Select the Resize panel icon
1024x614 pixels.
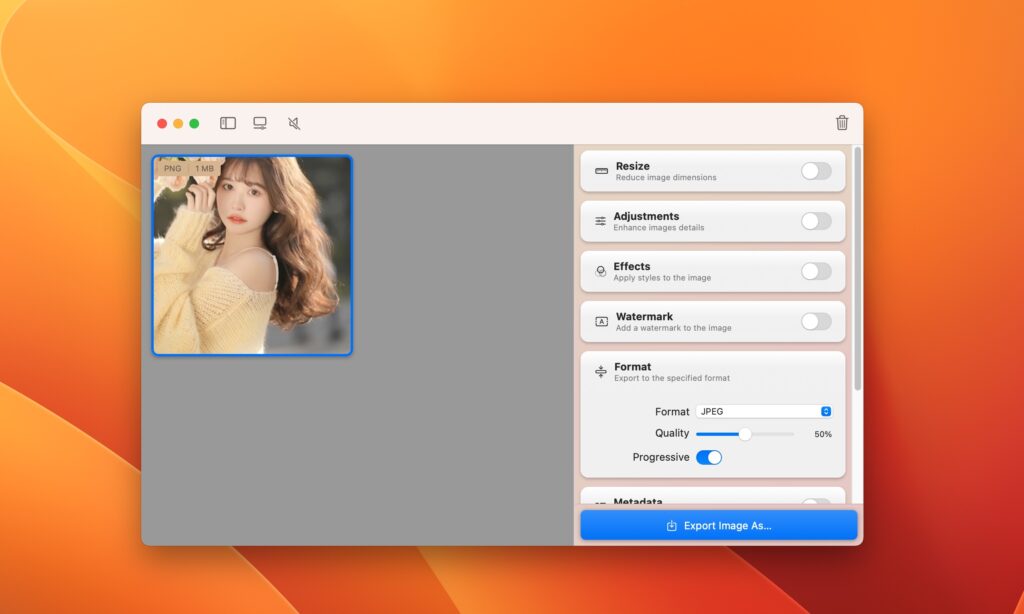coord(600,170)
